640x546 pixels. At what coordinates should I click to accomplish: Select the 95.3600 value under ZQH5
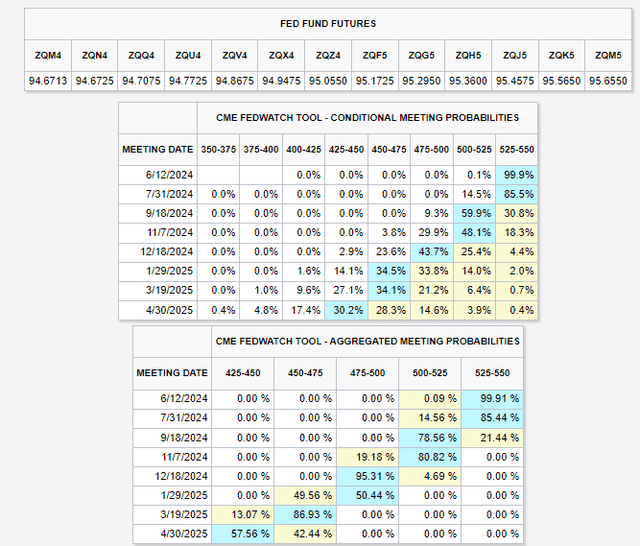point(468,81)
